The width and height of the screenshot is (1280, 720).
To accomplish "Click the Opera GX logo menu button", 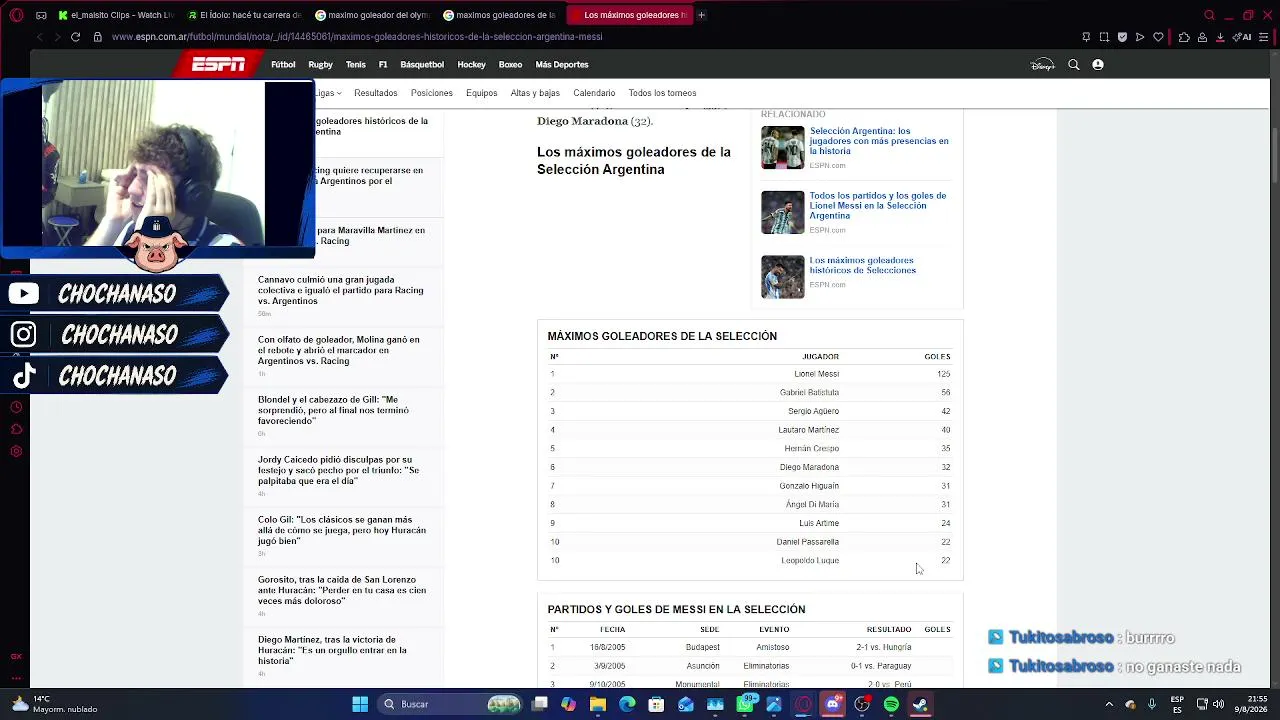I will point(16,15).
